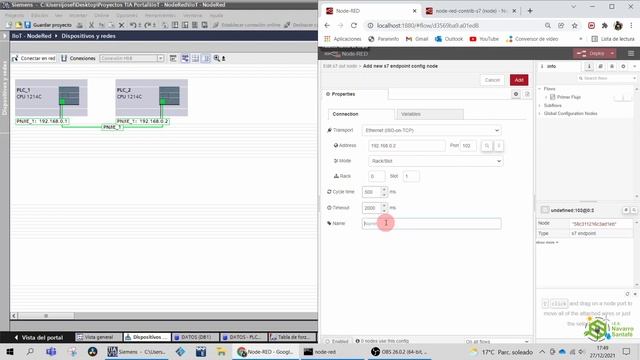Viewport: 640px width, 360px height.
Task: Open the Mode dropdown Rack/Slot
Action: (436, 161)
